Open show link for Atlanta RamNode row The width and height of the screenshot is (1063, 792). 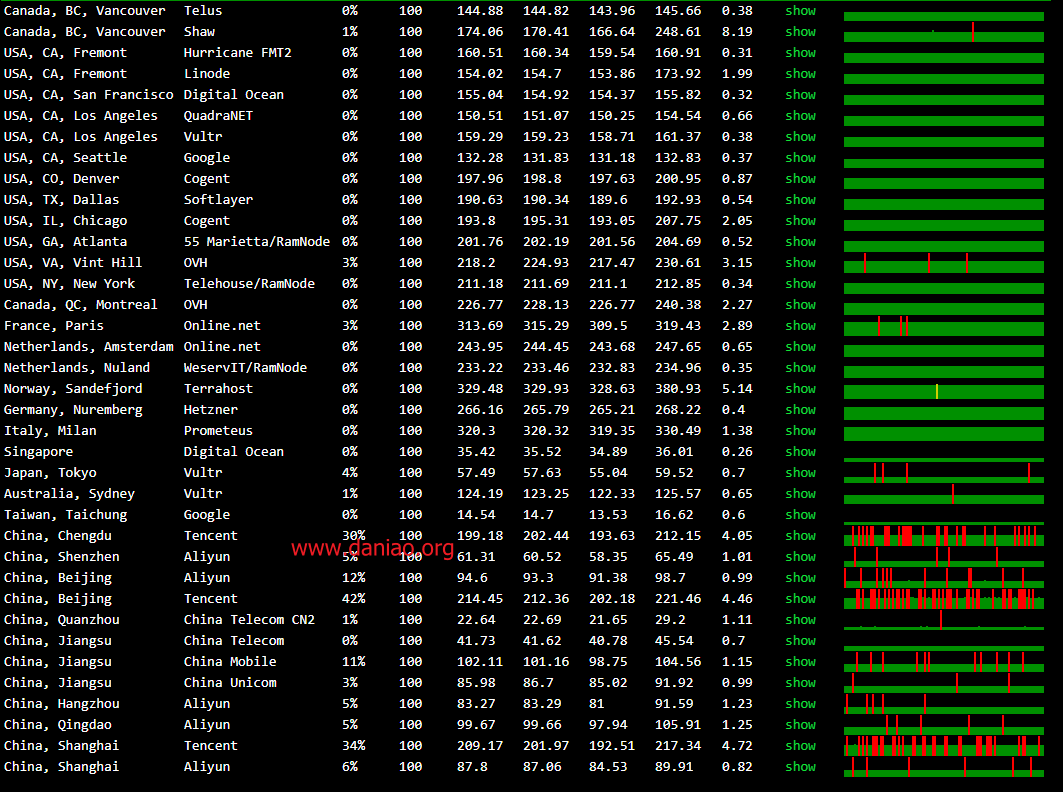tap(800, 242)
